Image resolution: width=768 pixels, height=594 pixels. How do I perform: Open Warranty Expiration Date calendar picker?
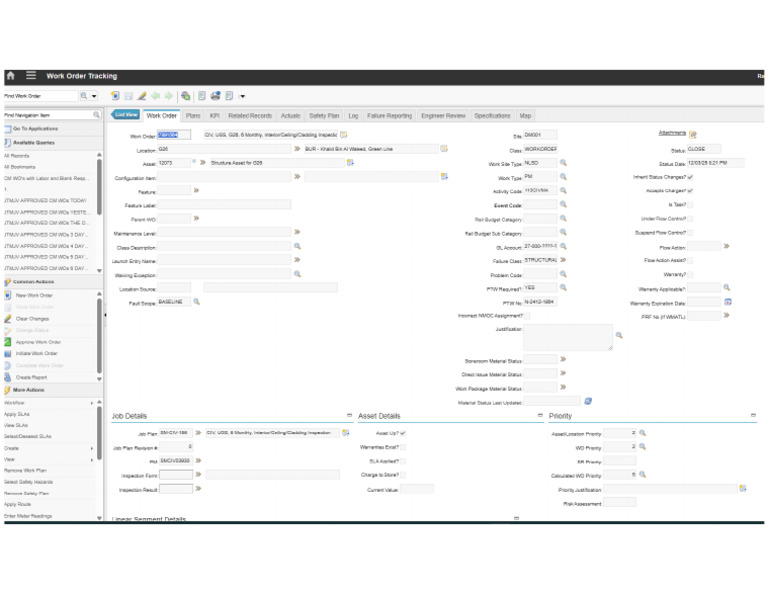click(x=728, y=302)
